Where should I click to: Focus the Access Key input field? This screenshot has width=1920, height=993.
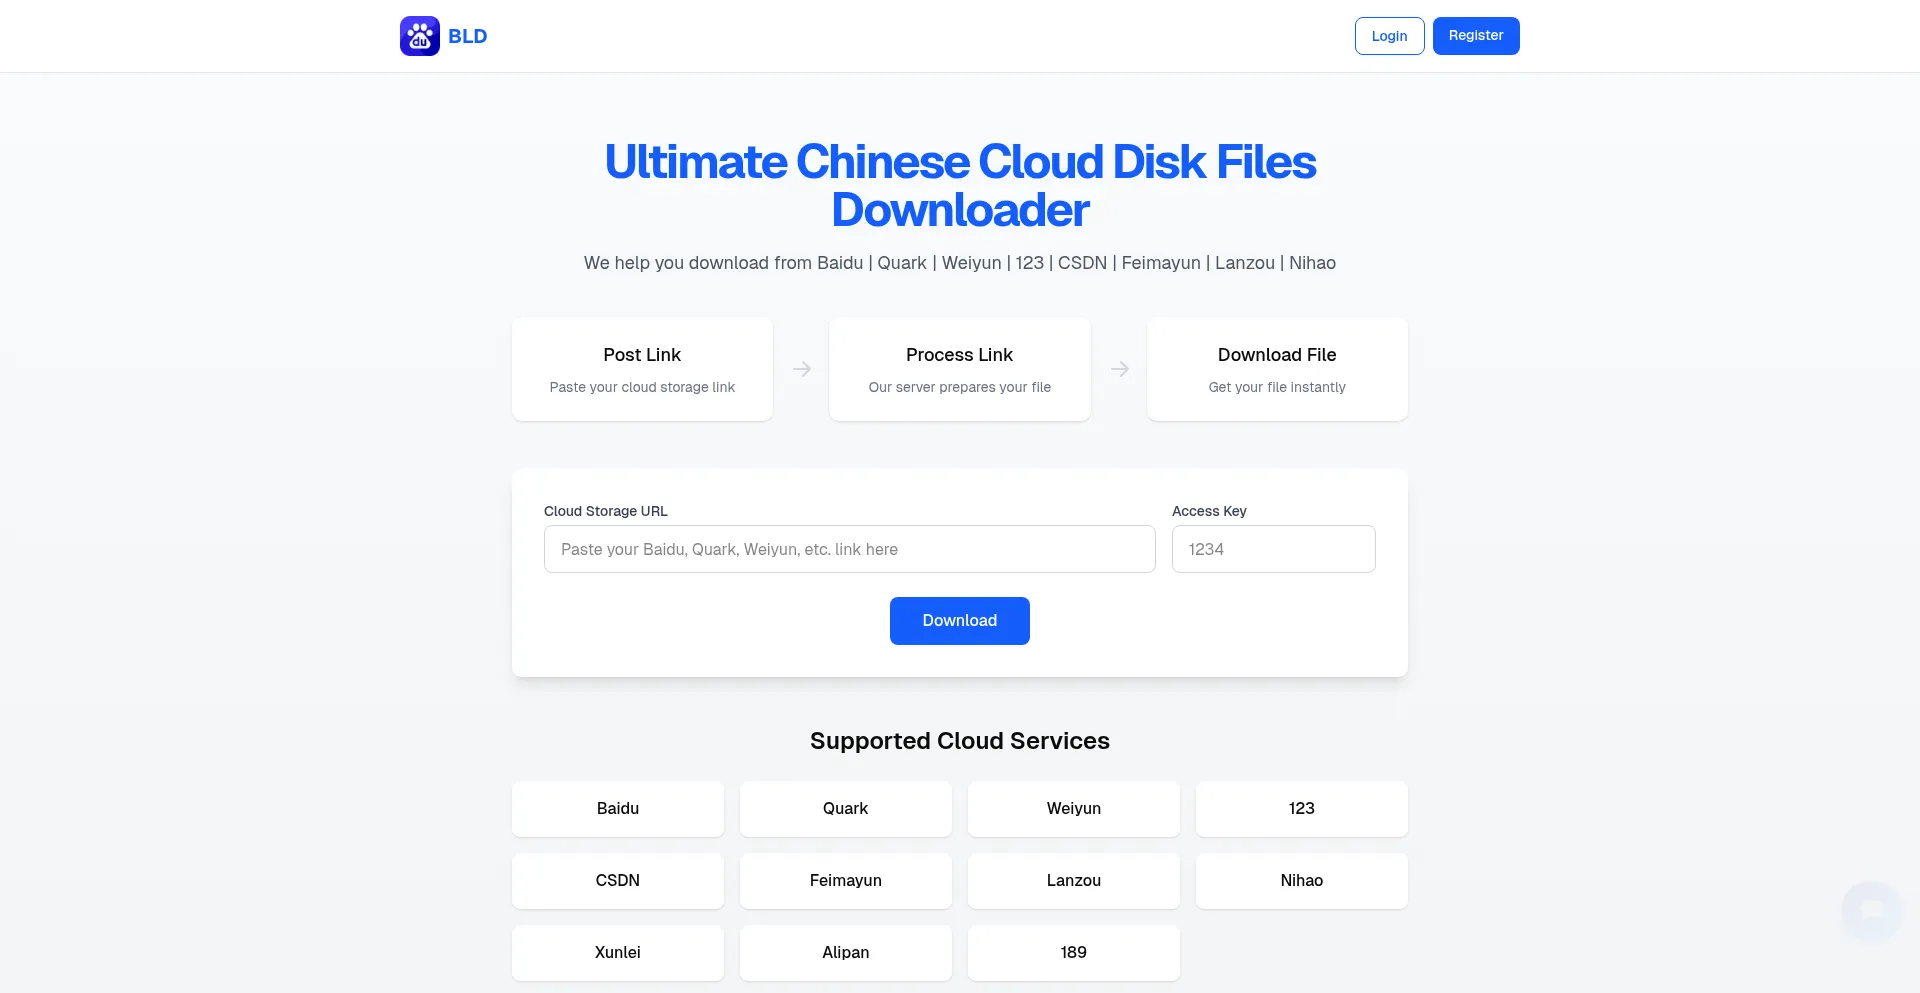tap(1273, 549)
